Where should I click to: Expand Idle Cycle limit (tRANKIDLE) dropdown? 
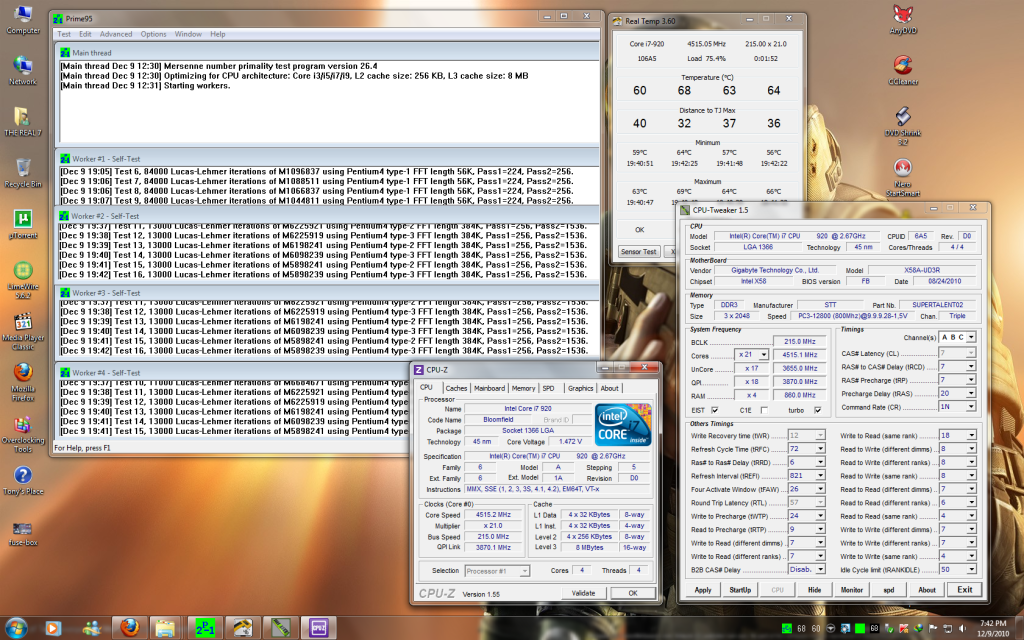click(971, 569)
